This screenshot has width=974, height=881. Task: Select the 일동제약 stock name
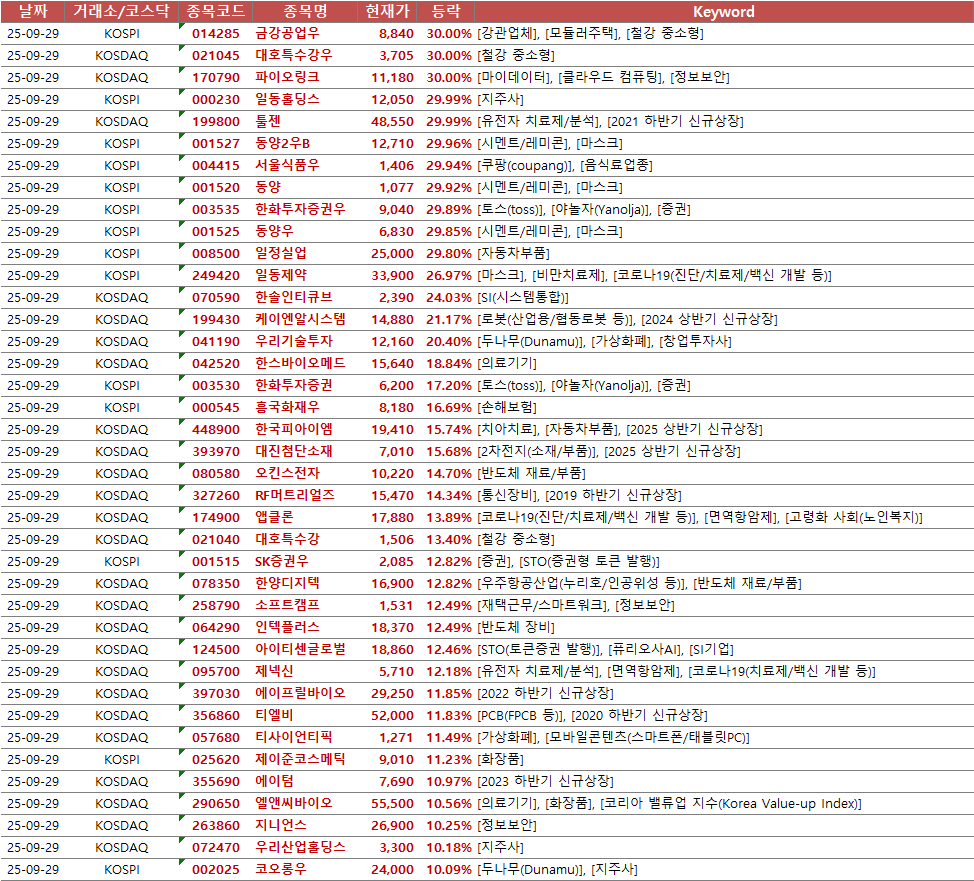point(281,275)
